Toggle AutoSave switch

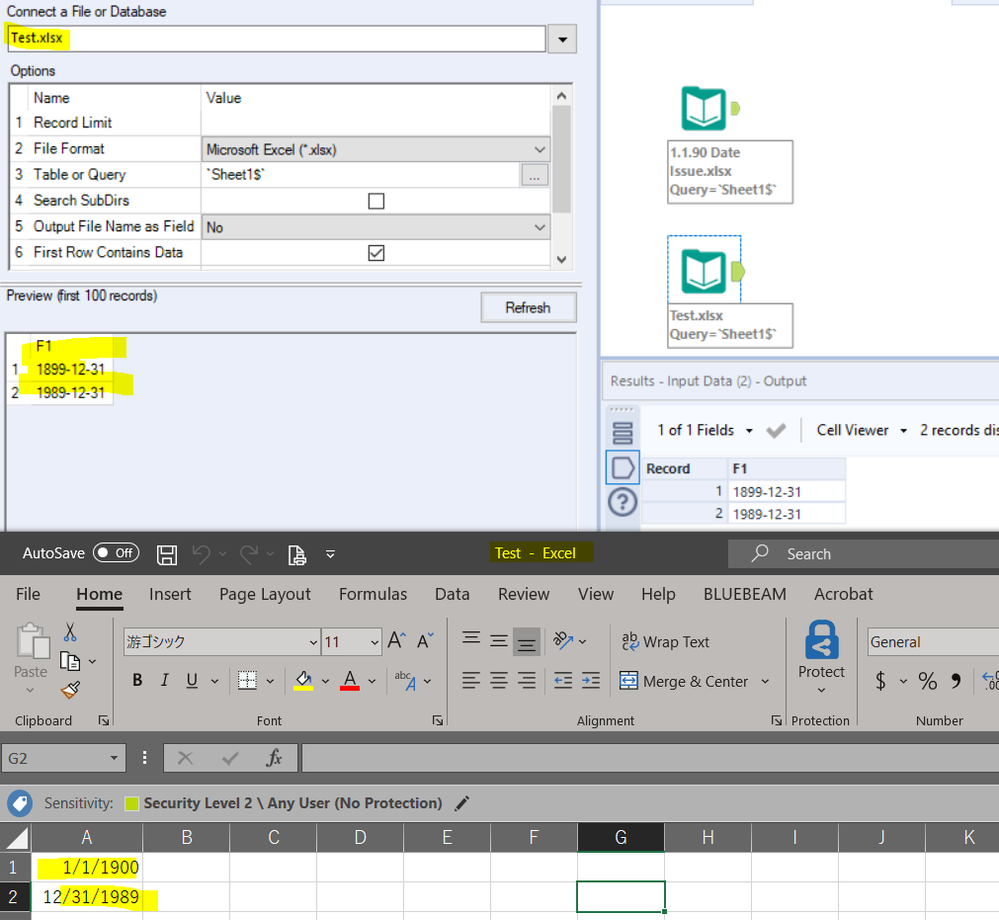116,553
